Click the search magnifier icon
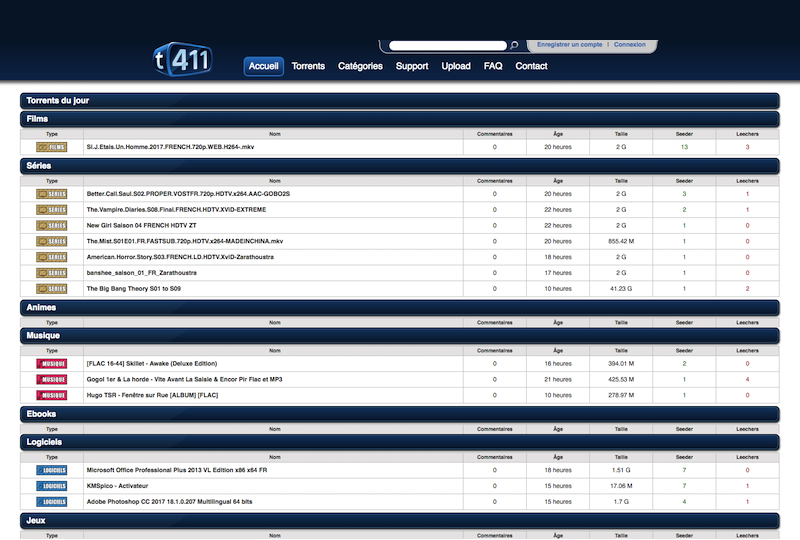Viewport: 800px width, 540px height. tap(514, 45)
